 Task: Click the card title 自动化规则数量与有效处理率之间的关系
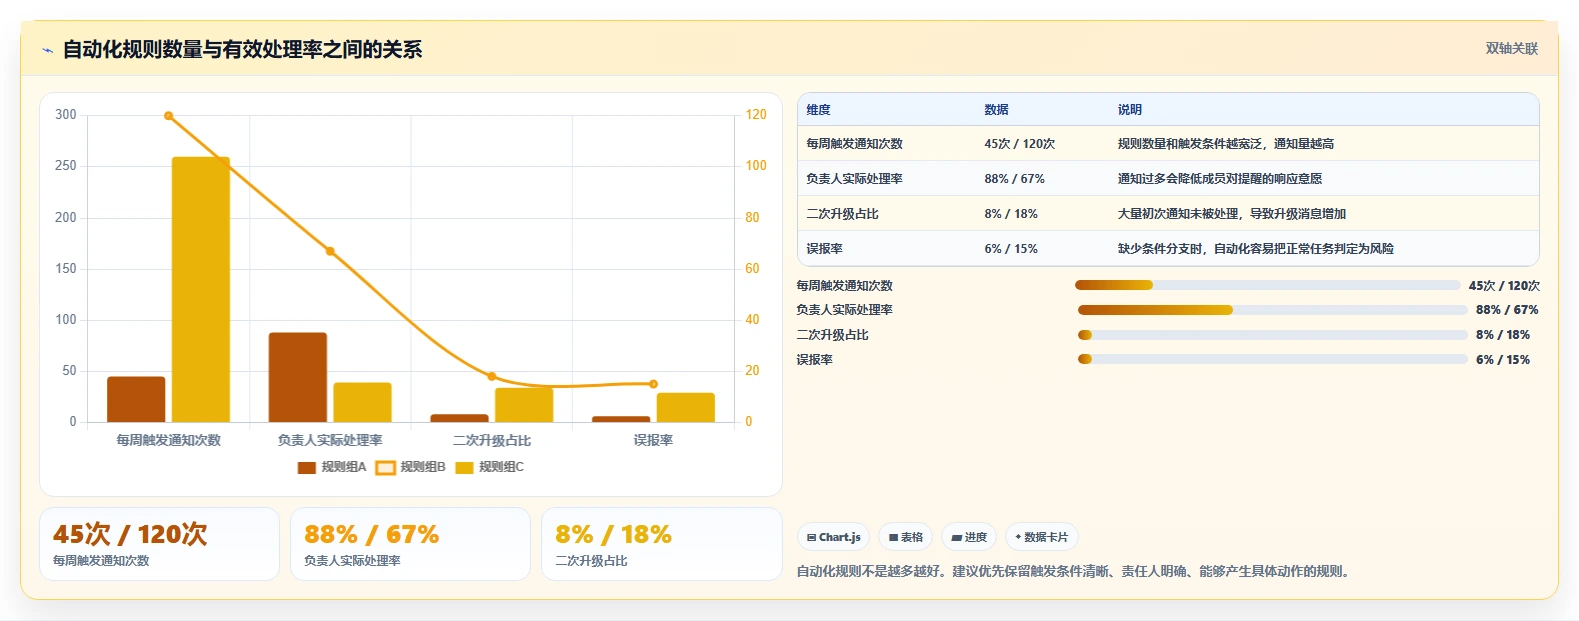click(242, 50)
